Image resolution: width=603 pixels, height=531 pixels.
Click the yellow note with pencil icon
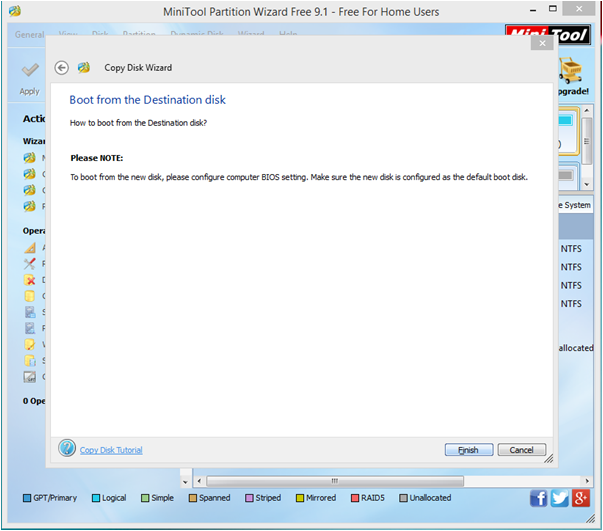click(x=30, y=344)
